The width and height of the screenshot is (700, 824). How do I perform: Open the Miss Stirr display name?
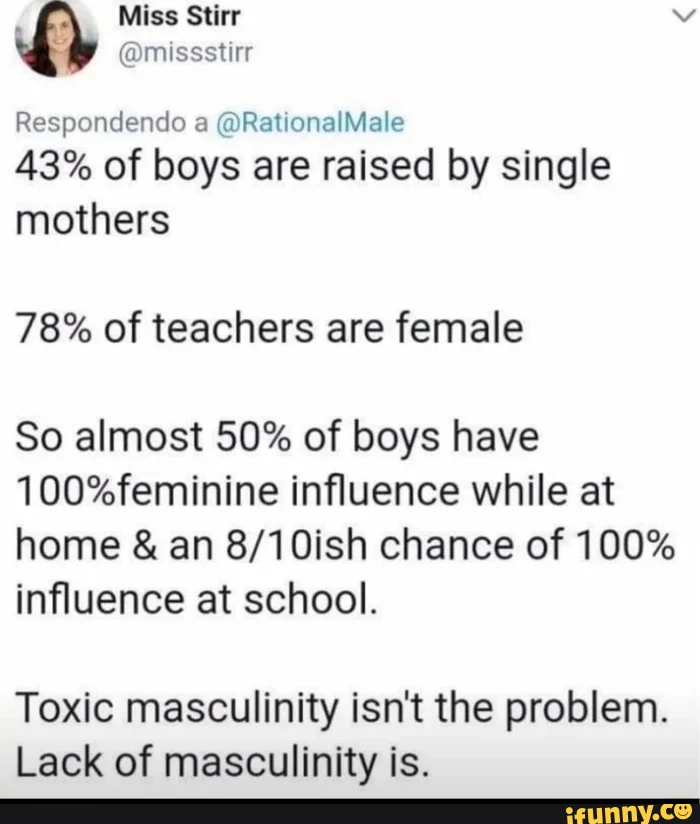pos(169,17)
